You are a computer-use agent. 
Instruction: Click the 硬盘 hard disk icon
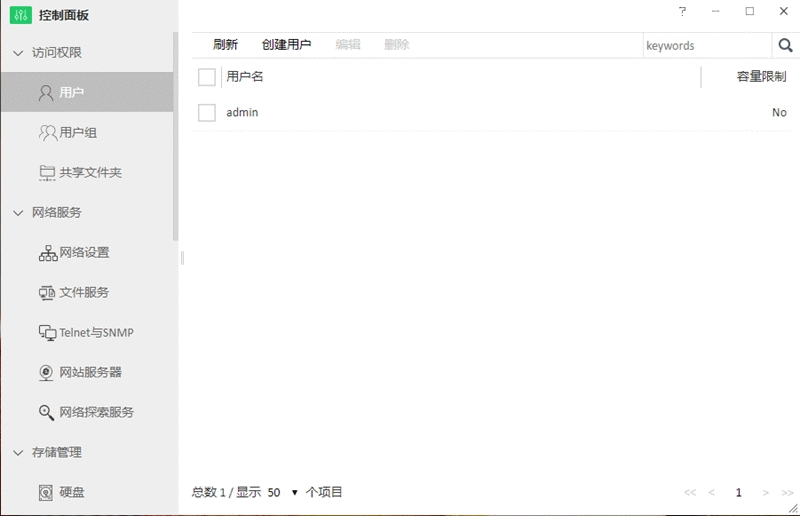point(47,492)
